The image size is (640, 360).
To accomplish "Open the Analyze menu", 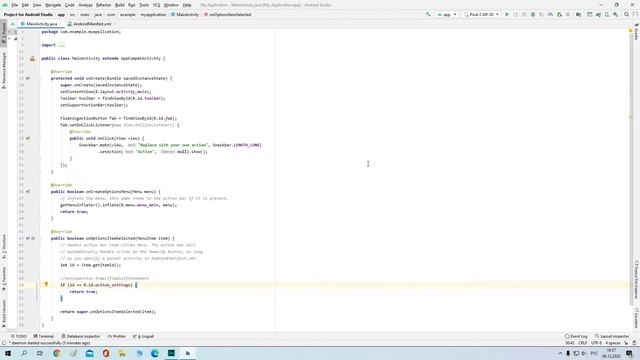I will tap(85, 5).
